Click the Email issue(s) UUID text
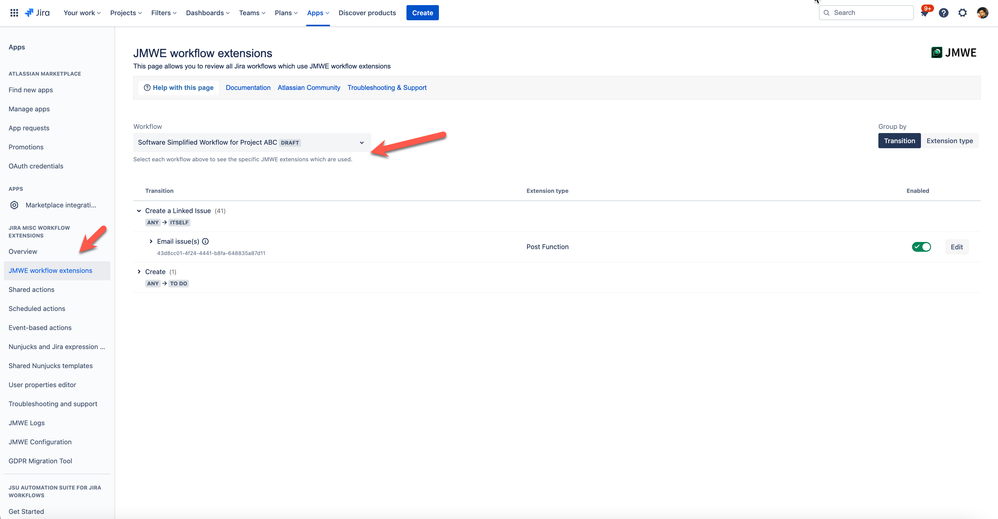The width and height of the screenshot is (998, 519). click(x=211, y=253)
